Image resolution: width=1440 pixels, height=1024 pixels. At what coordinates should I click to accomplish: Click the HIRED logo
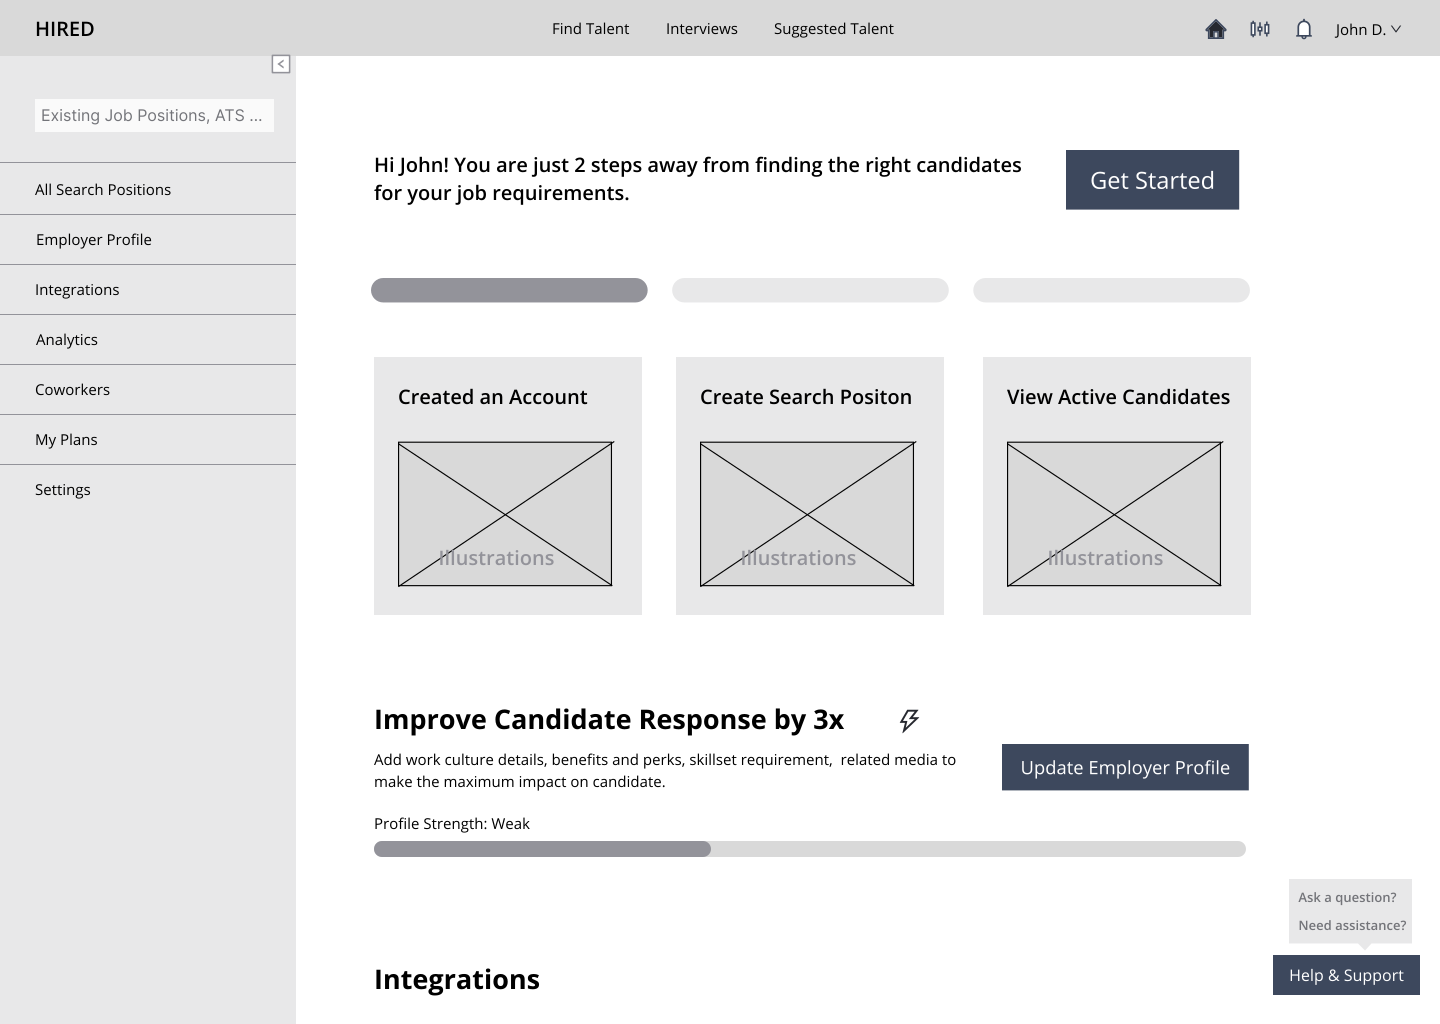[x=64, y=28]
